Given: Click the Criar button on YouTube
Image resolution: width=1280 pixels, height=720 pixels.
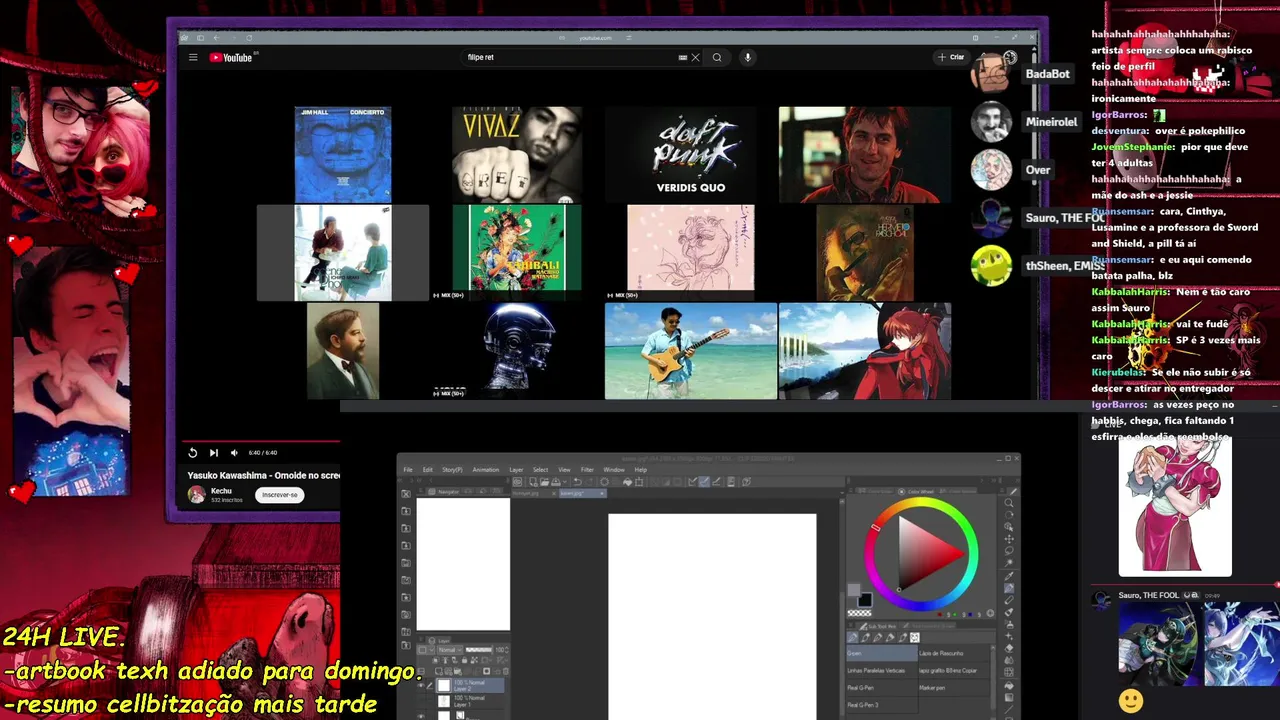Looking at the screenshot, I should 951,57.
